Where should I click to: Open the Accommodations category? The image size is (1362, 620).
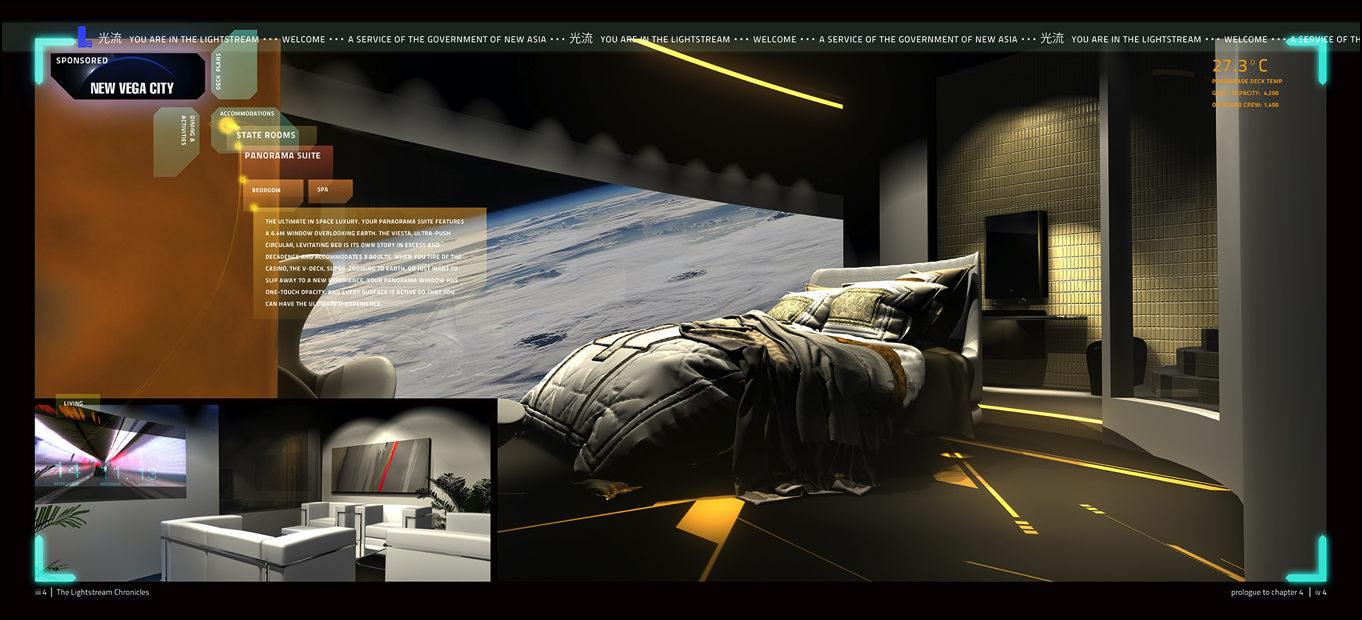[x=248, y=114]
